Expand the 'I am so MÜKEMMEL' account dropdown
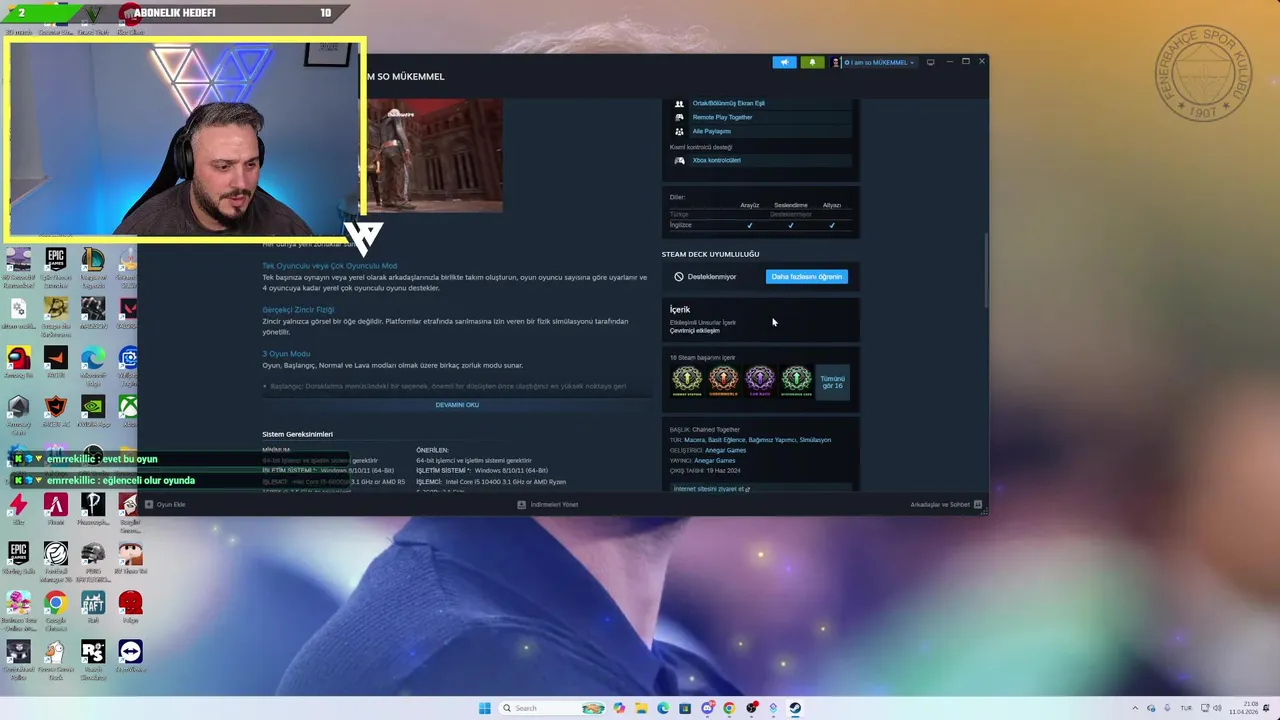The image size is (1280, 720). [878, 62]
